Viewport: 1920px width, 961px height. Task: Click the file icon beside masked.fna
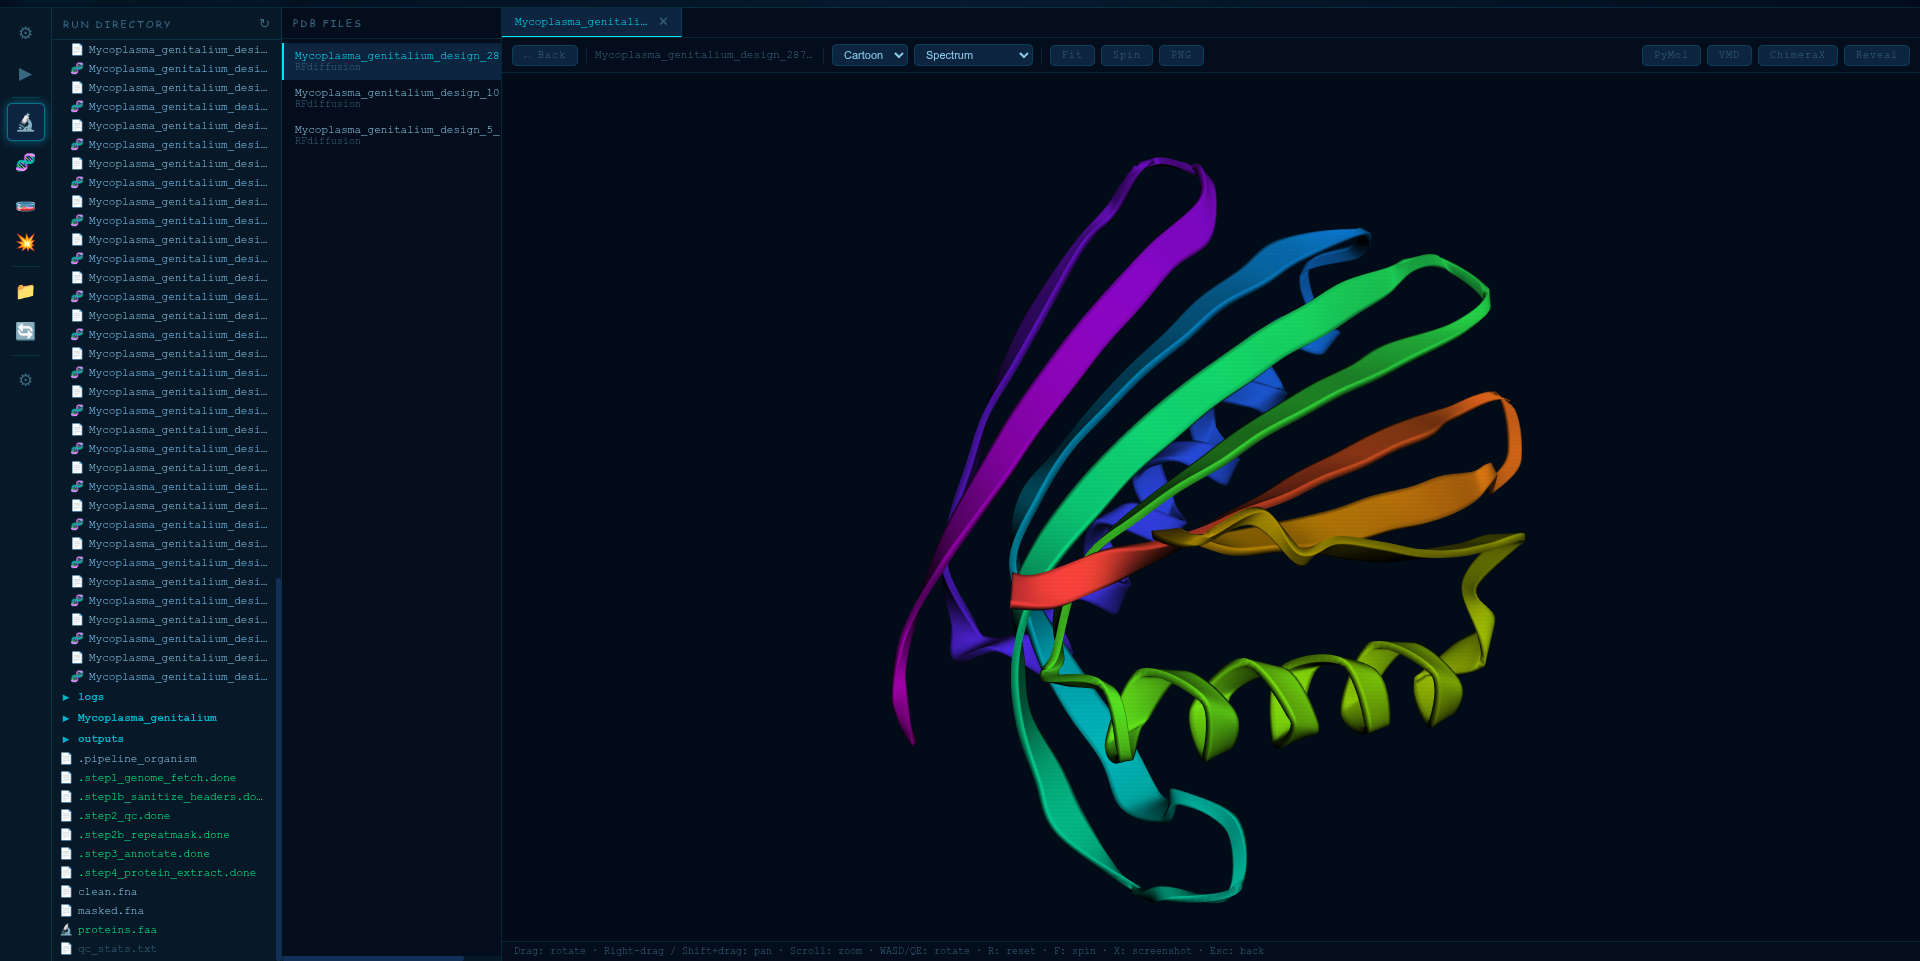66,911
